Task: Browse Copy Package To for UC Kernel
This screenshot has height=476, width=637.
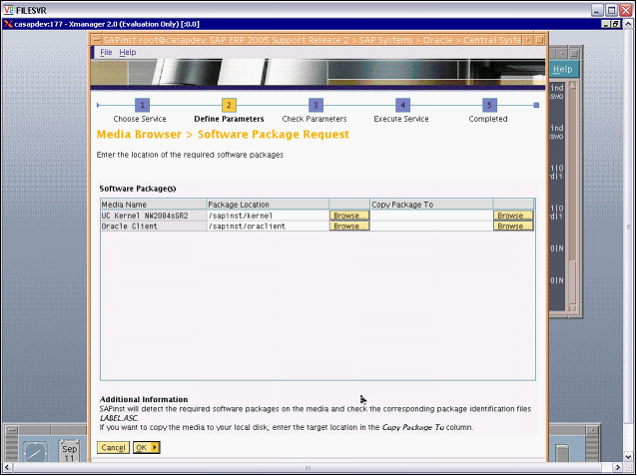Action: 513,215
